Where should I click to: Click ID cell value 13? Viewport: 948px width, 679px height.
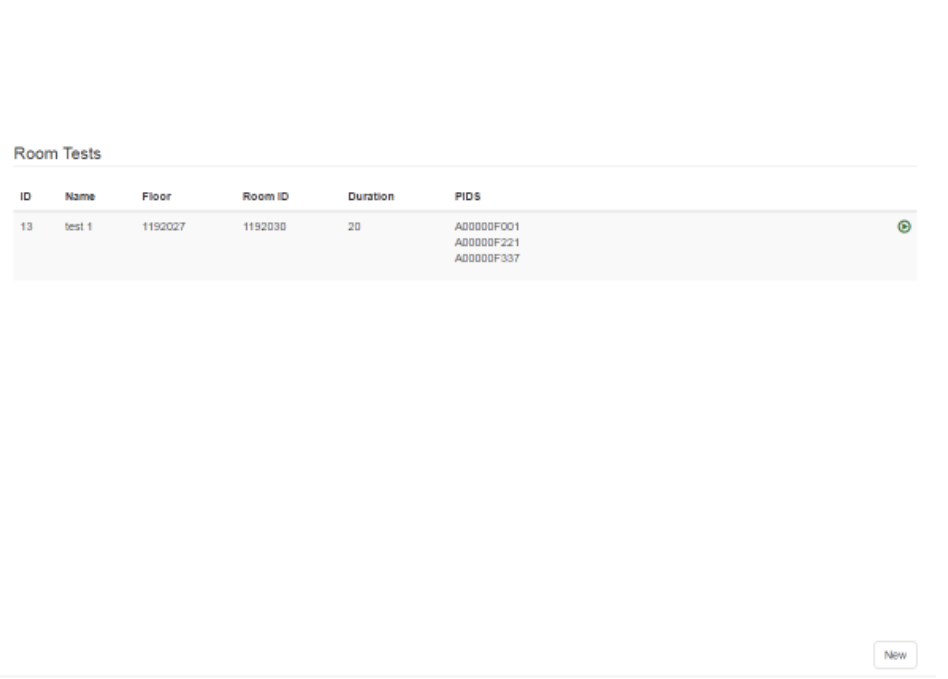point(26,227)
